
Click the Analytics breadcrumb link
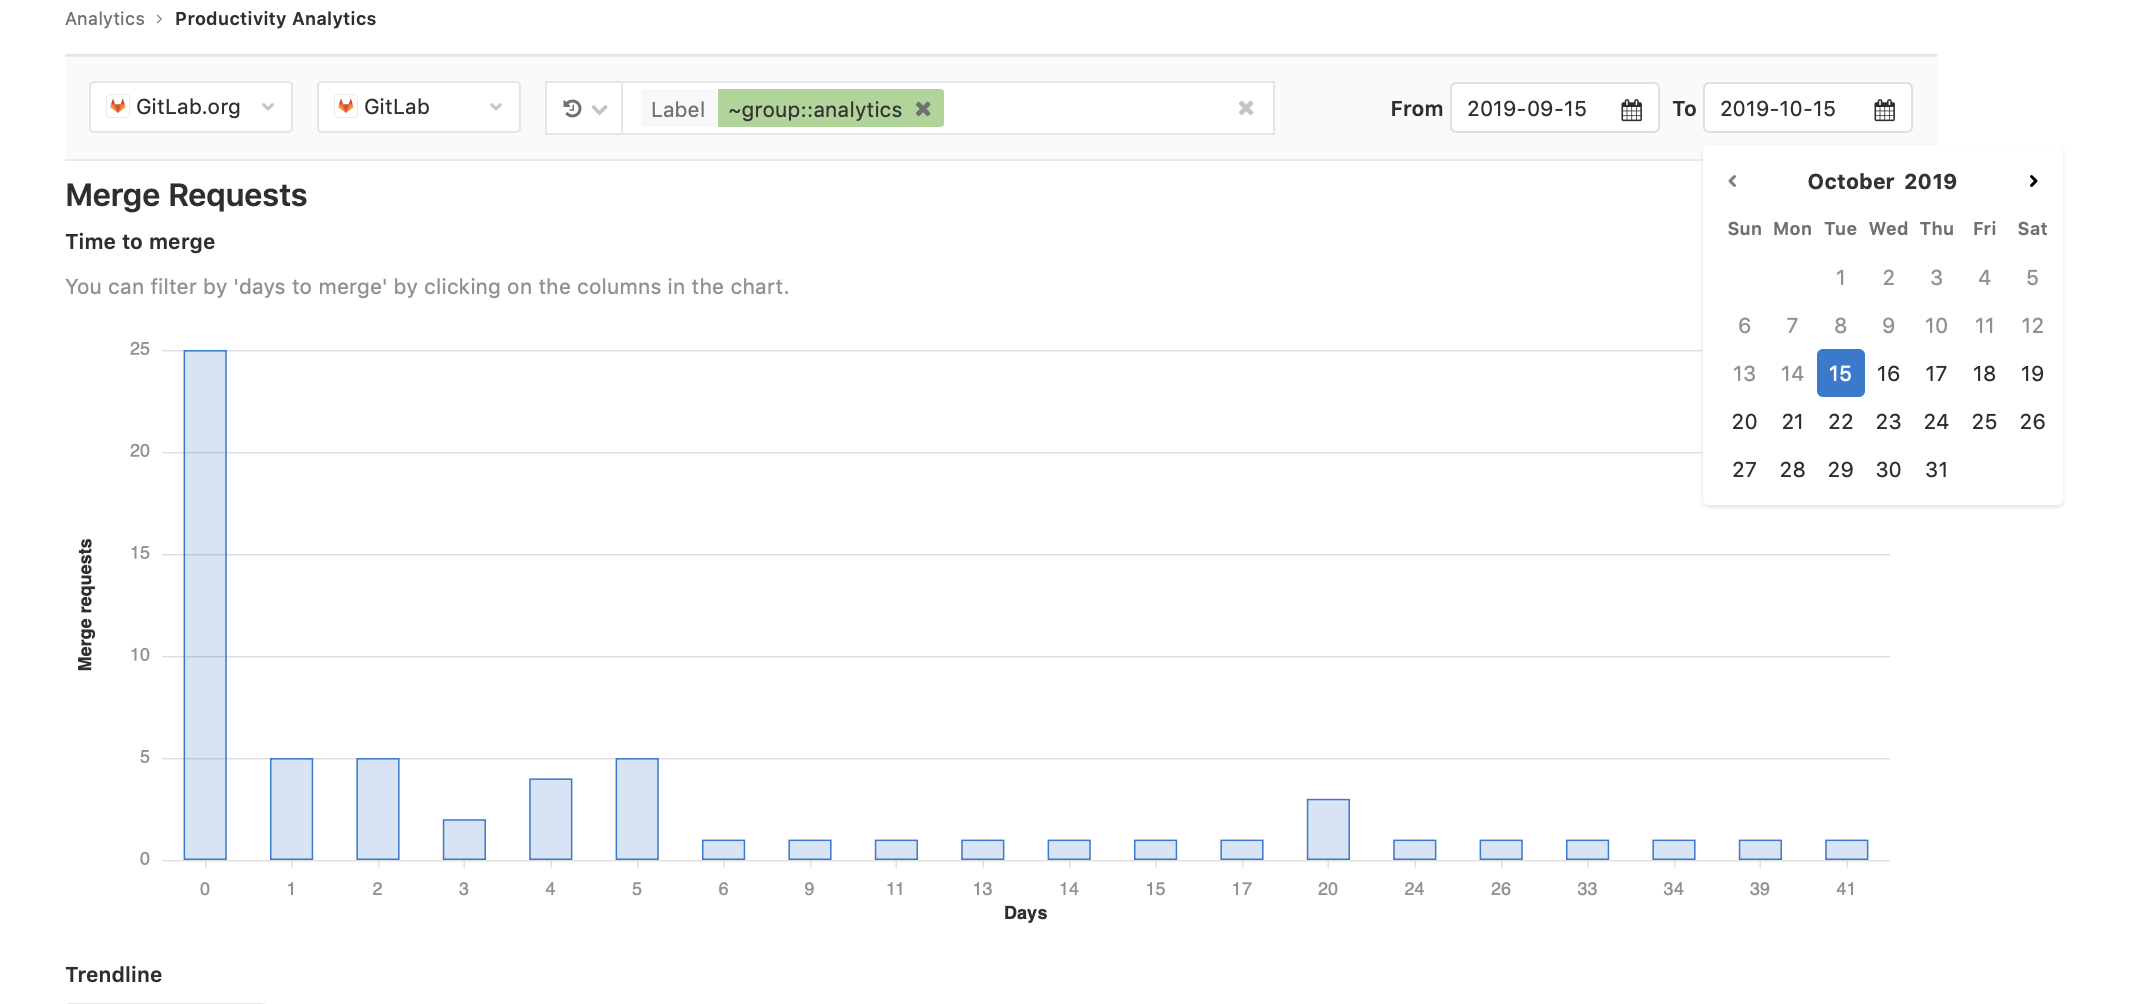104,18
